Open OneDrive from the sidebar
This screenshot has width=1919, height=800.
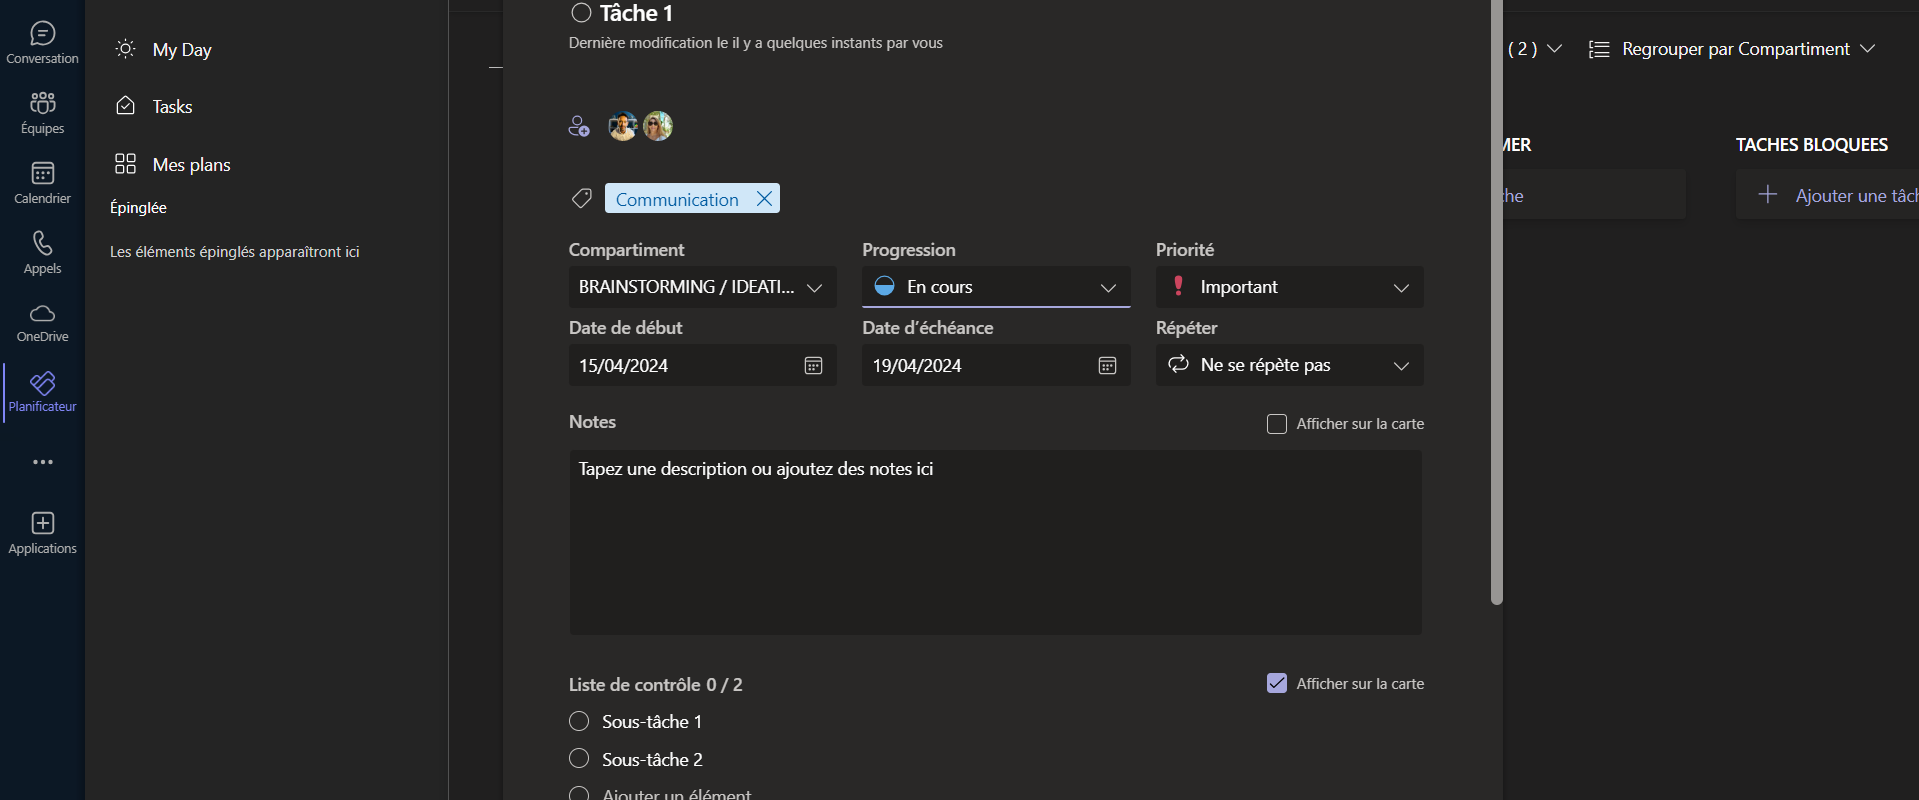[42, 323]
